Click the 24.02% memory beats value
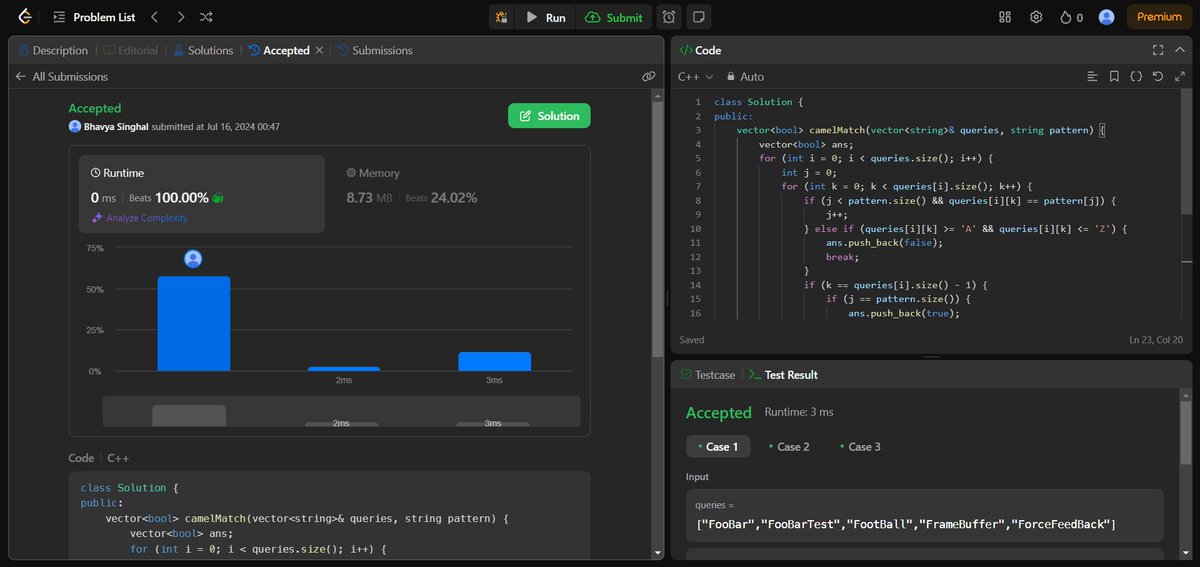The height and width of the screenshot is (567, 1200). tap(454, 198)
